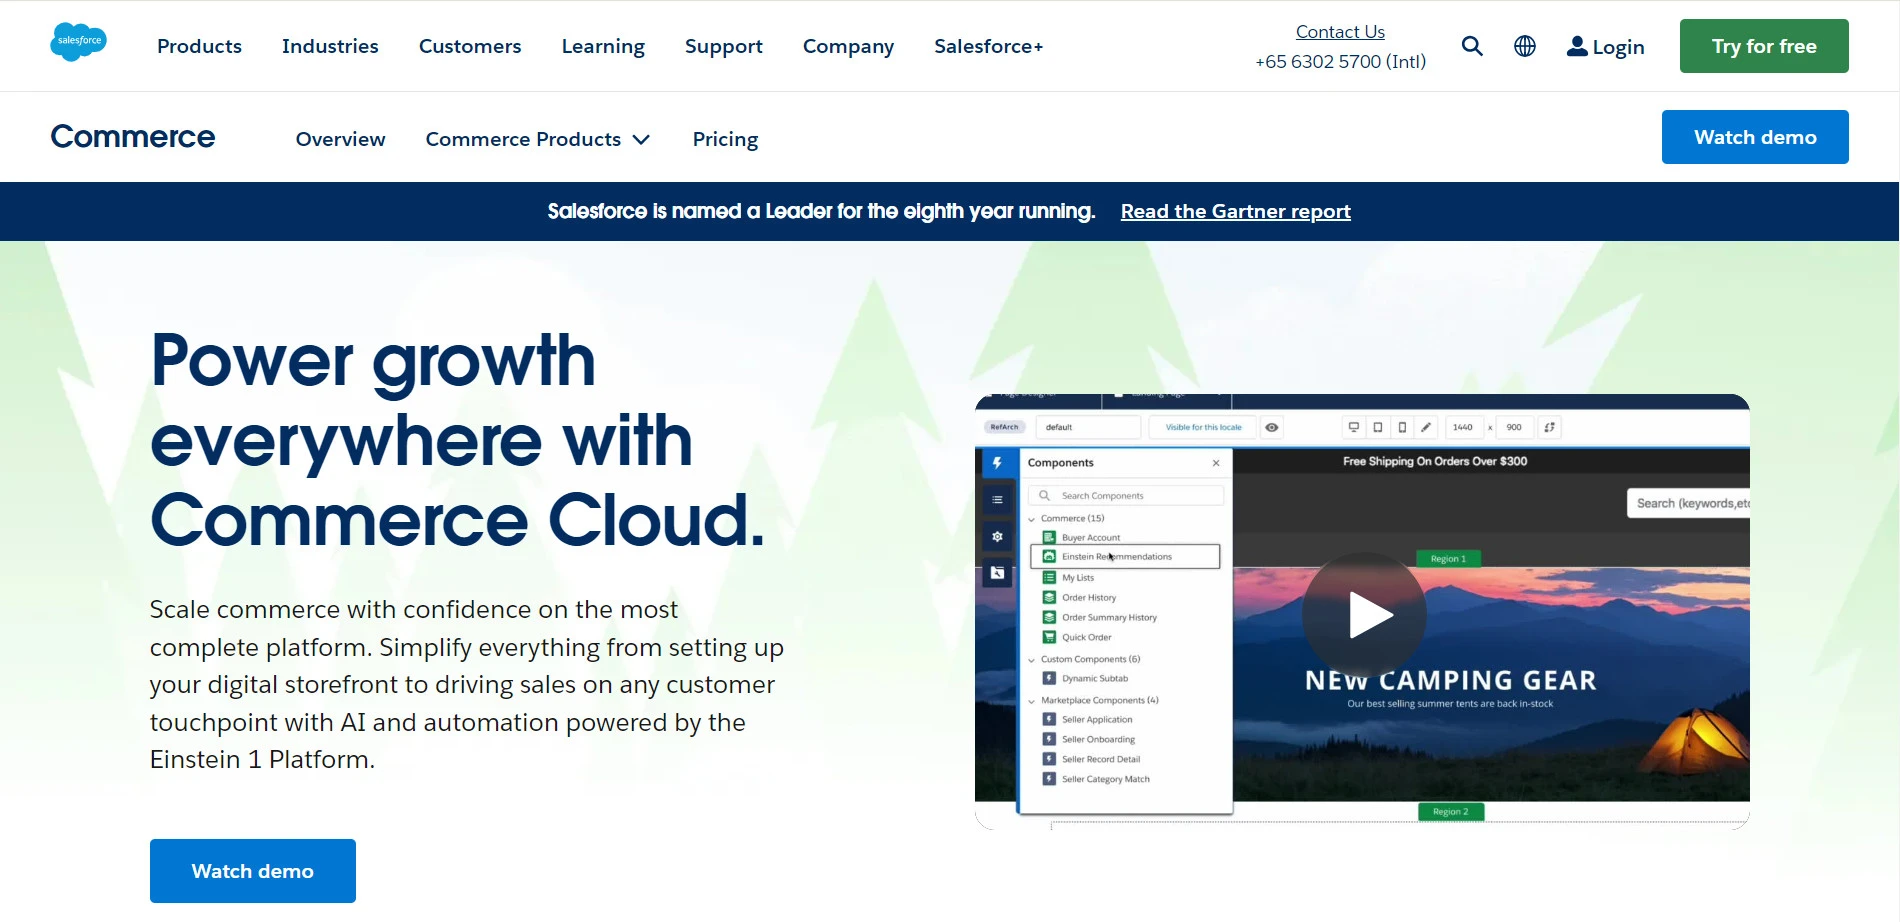
Task: Click the Quick Order cart component icon
Action: tap(1049, 637)
